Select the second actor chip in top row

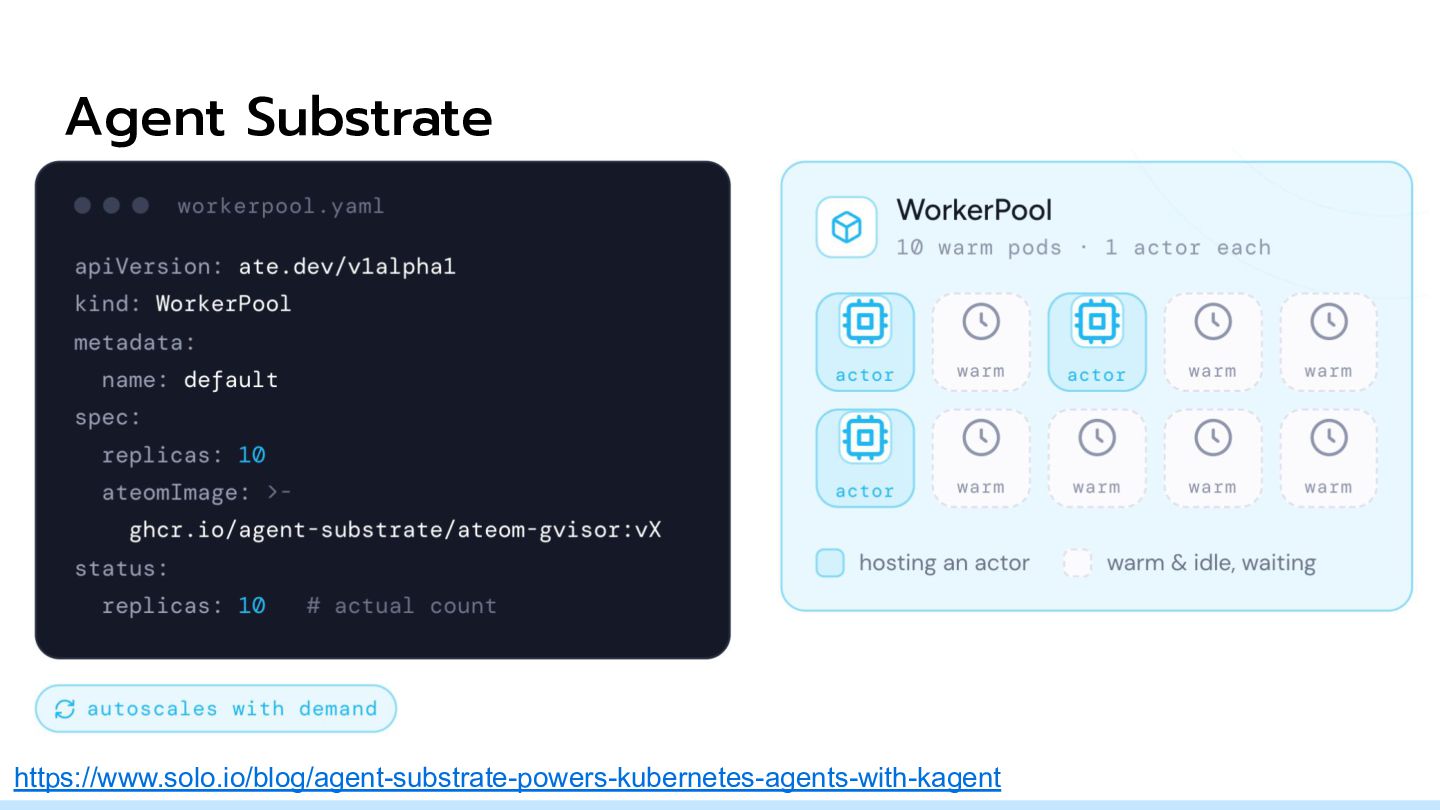tap(1097, 342)
